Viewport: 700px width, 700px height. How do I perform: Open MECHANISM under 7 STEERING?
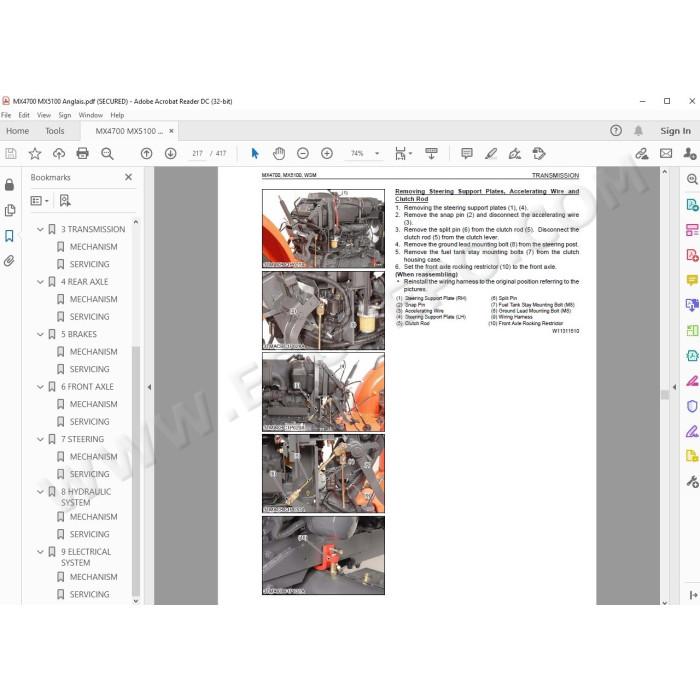pyautogui.click(x=93, y=457)
